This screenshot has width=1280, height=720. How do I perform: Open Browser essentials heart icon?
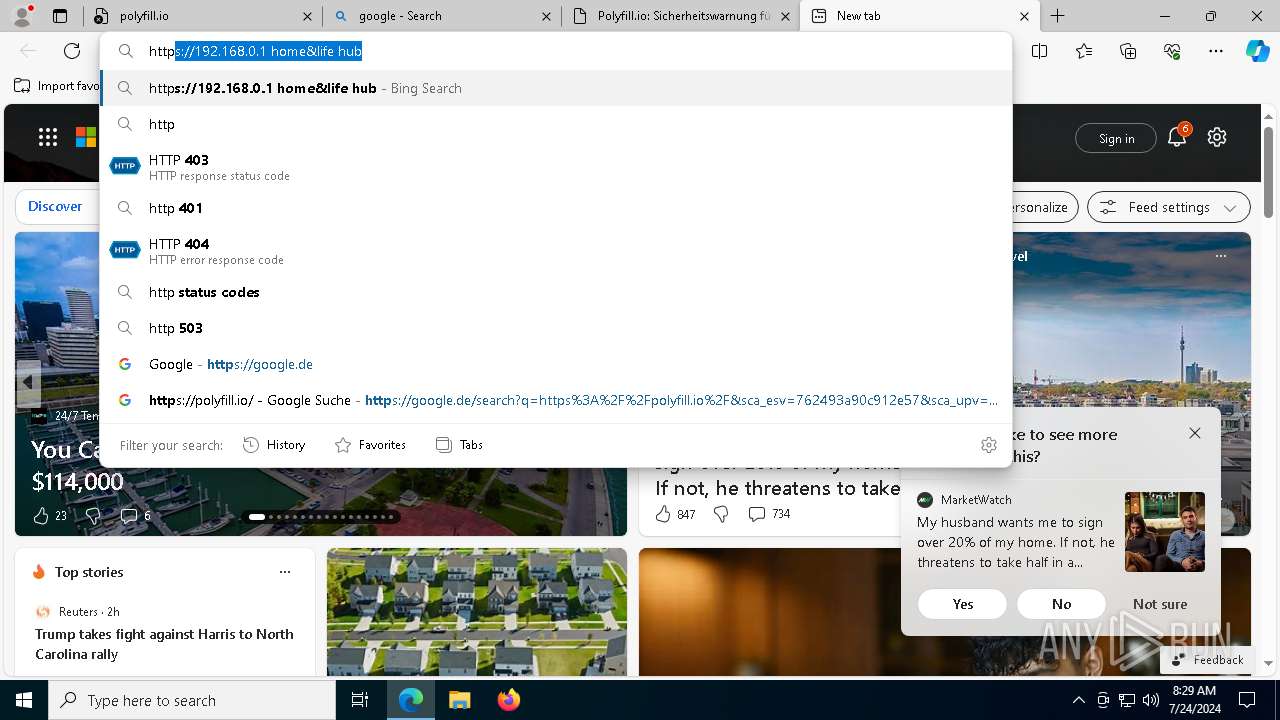(x=1172, y=51)
